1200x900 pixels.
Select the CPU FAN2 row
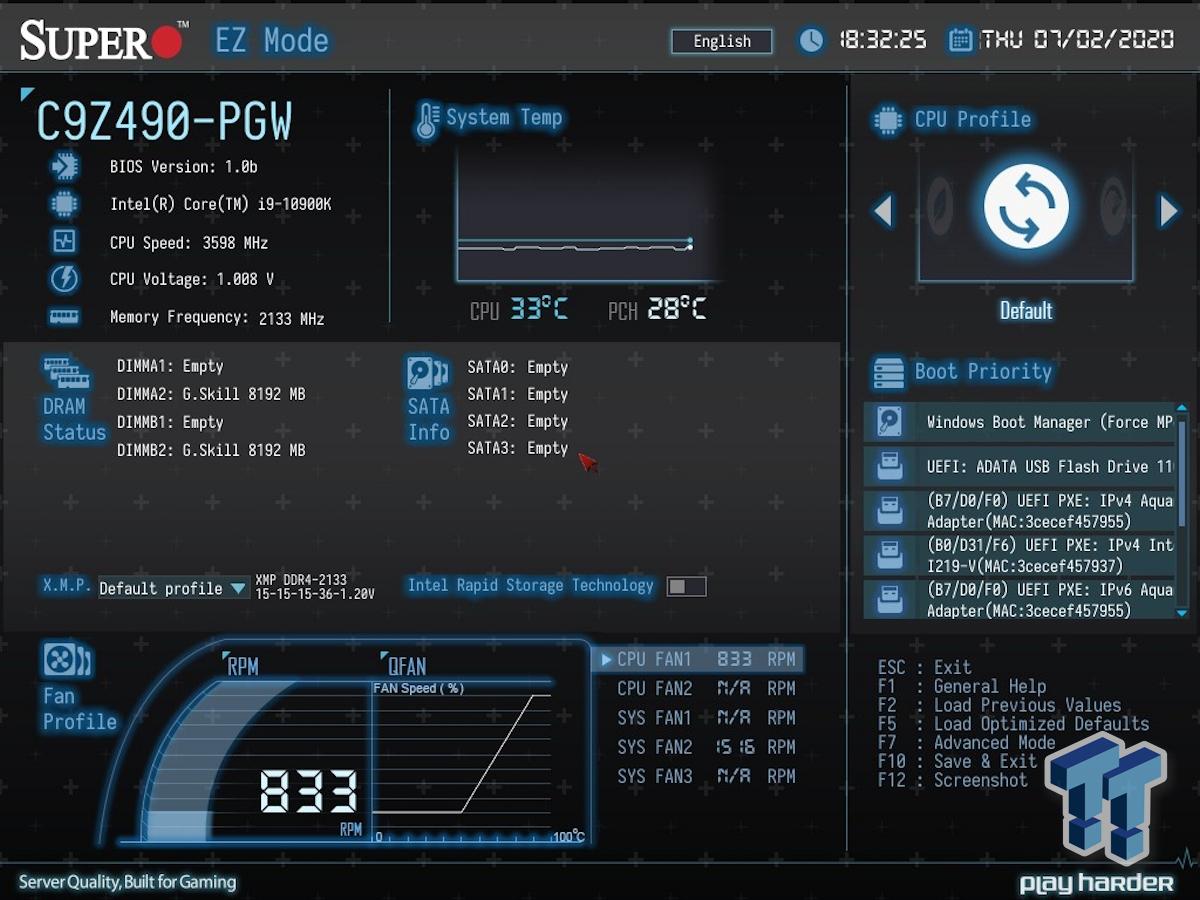pyautogui.click(x=706, y=688)
